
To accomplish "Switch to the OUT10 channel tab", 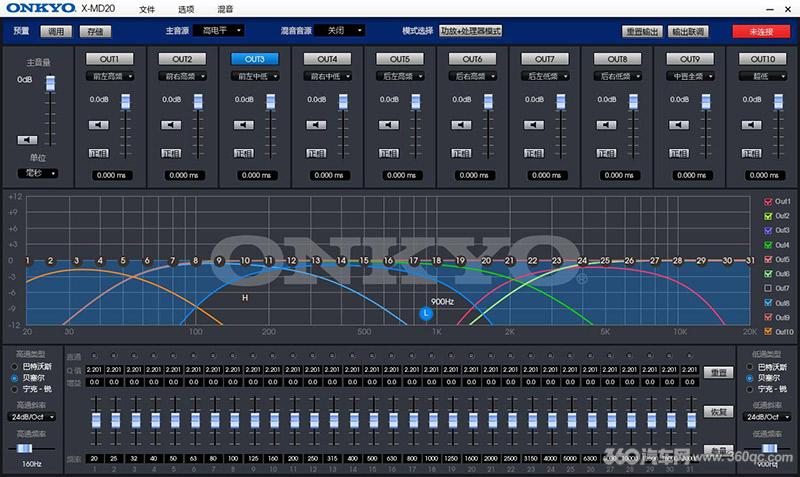I will [x=762, y=59].
